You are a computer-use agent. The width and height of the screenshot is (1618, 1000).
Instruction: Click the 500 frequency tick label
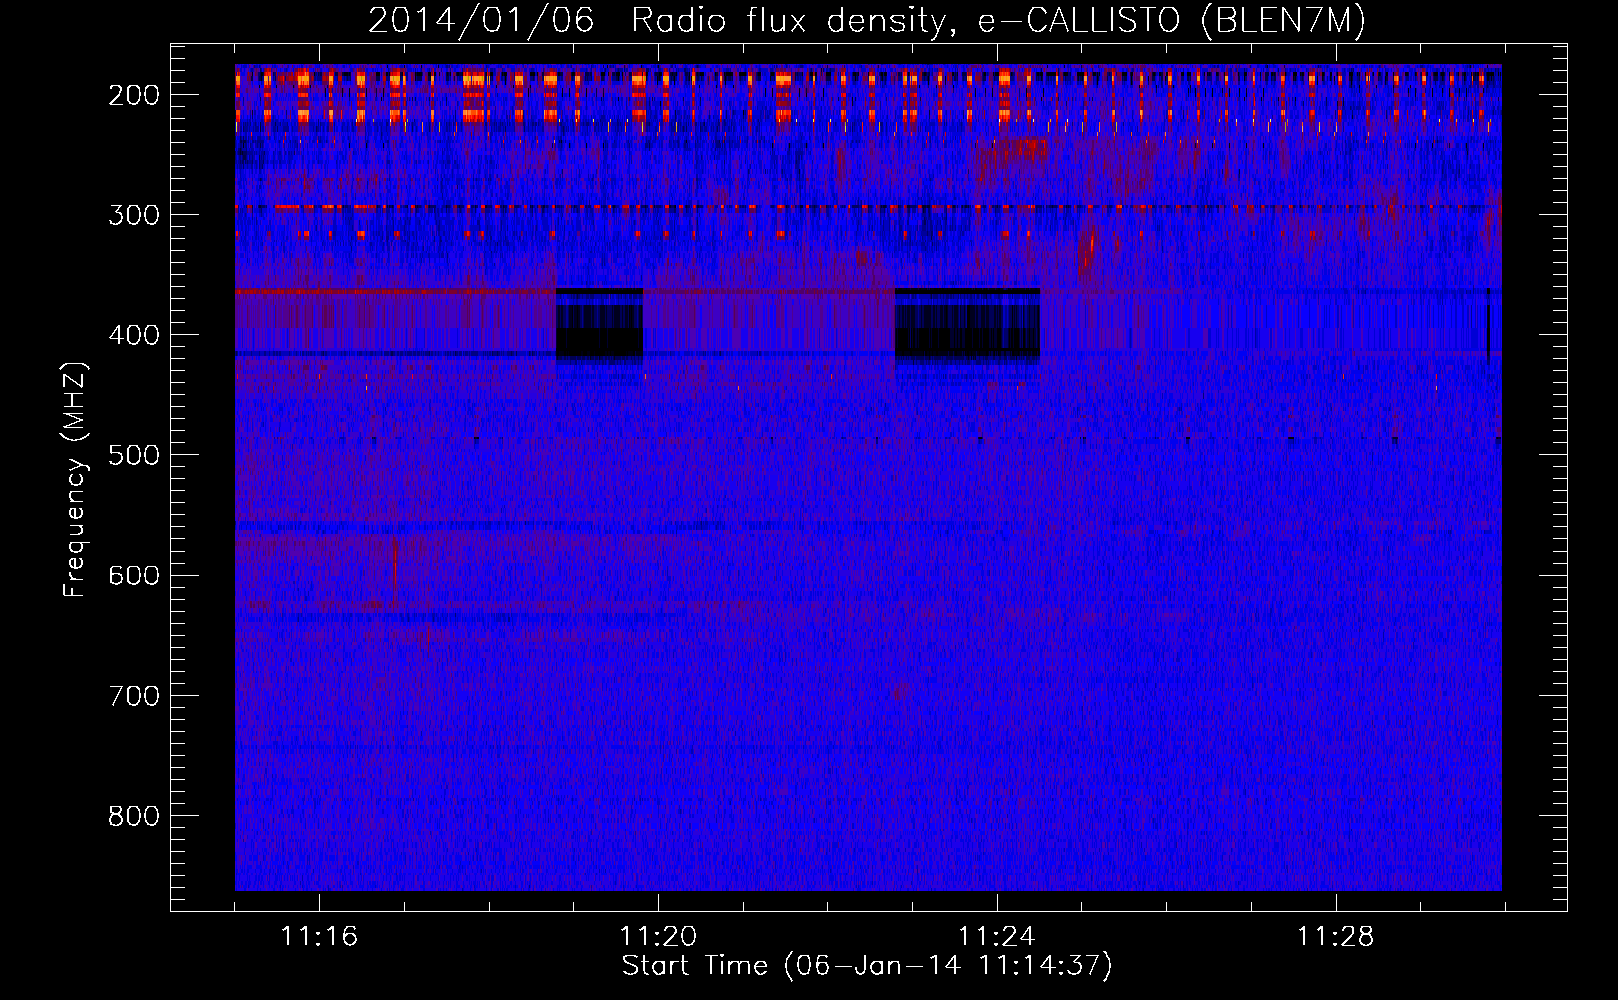point(134,455)
